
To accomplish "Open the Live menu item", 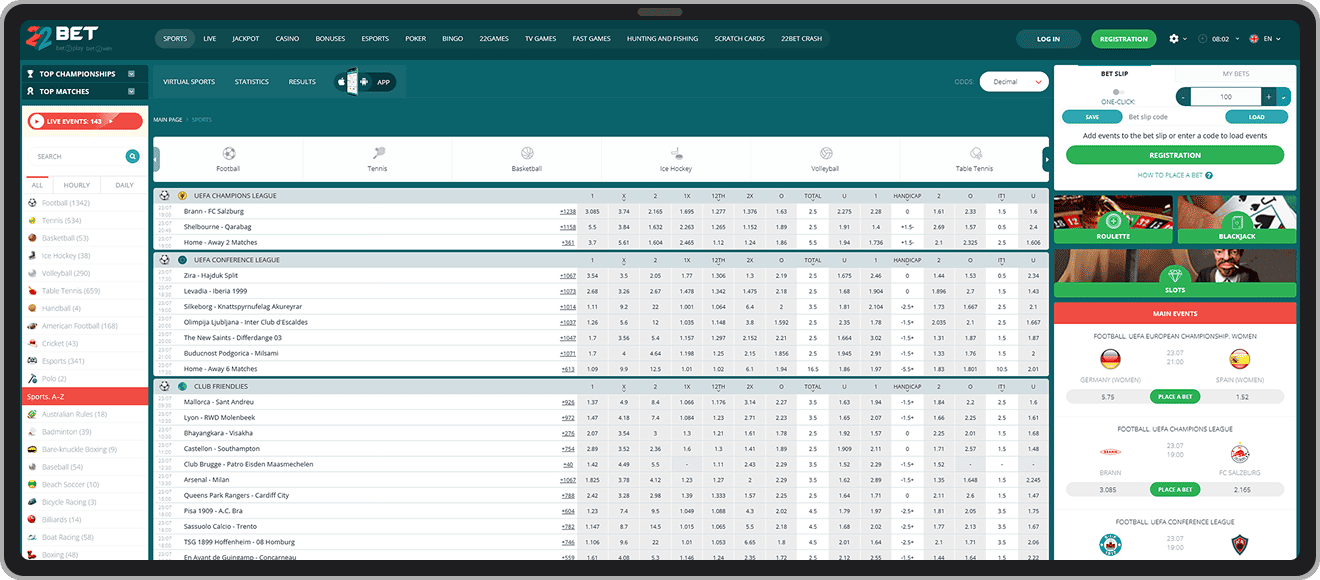I will [210, 39].
